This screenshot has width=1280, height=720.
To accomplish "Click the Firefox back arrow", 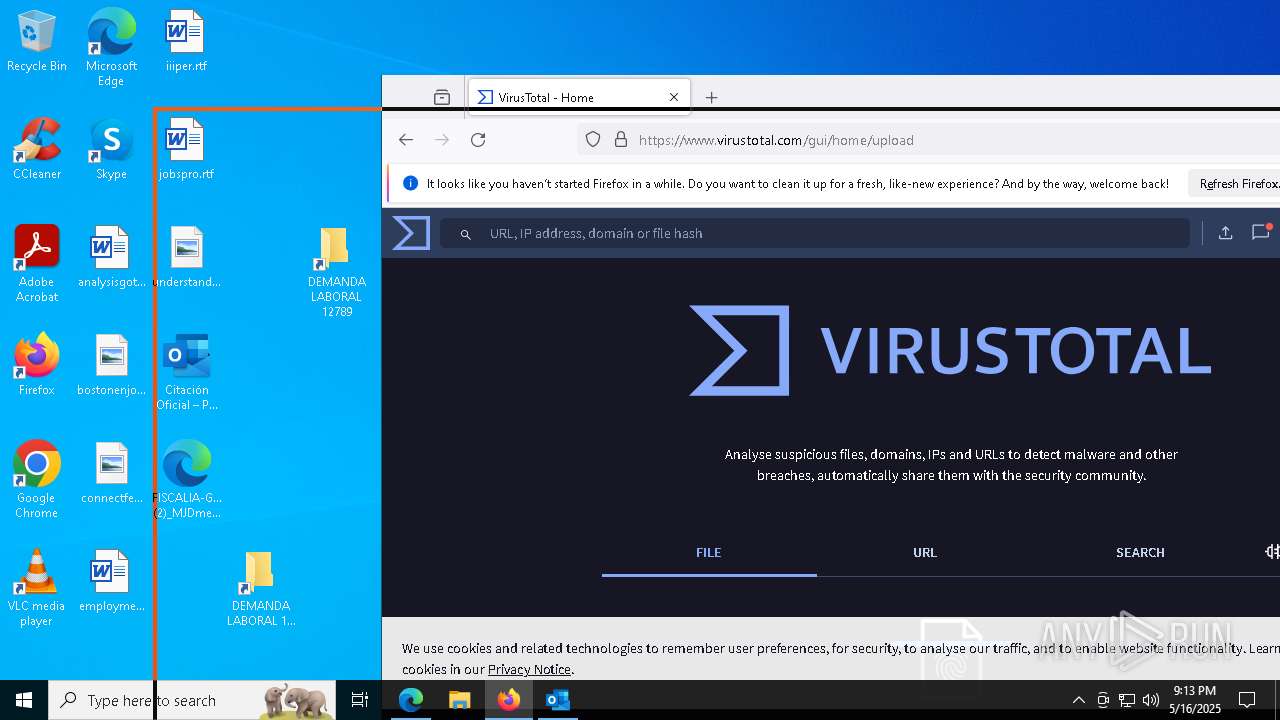I will pyautogui.click(x=406, y=140).
